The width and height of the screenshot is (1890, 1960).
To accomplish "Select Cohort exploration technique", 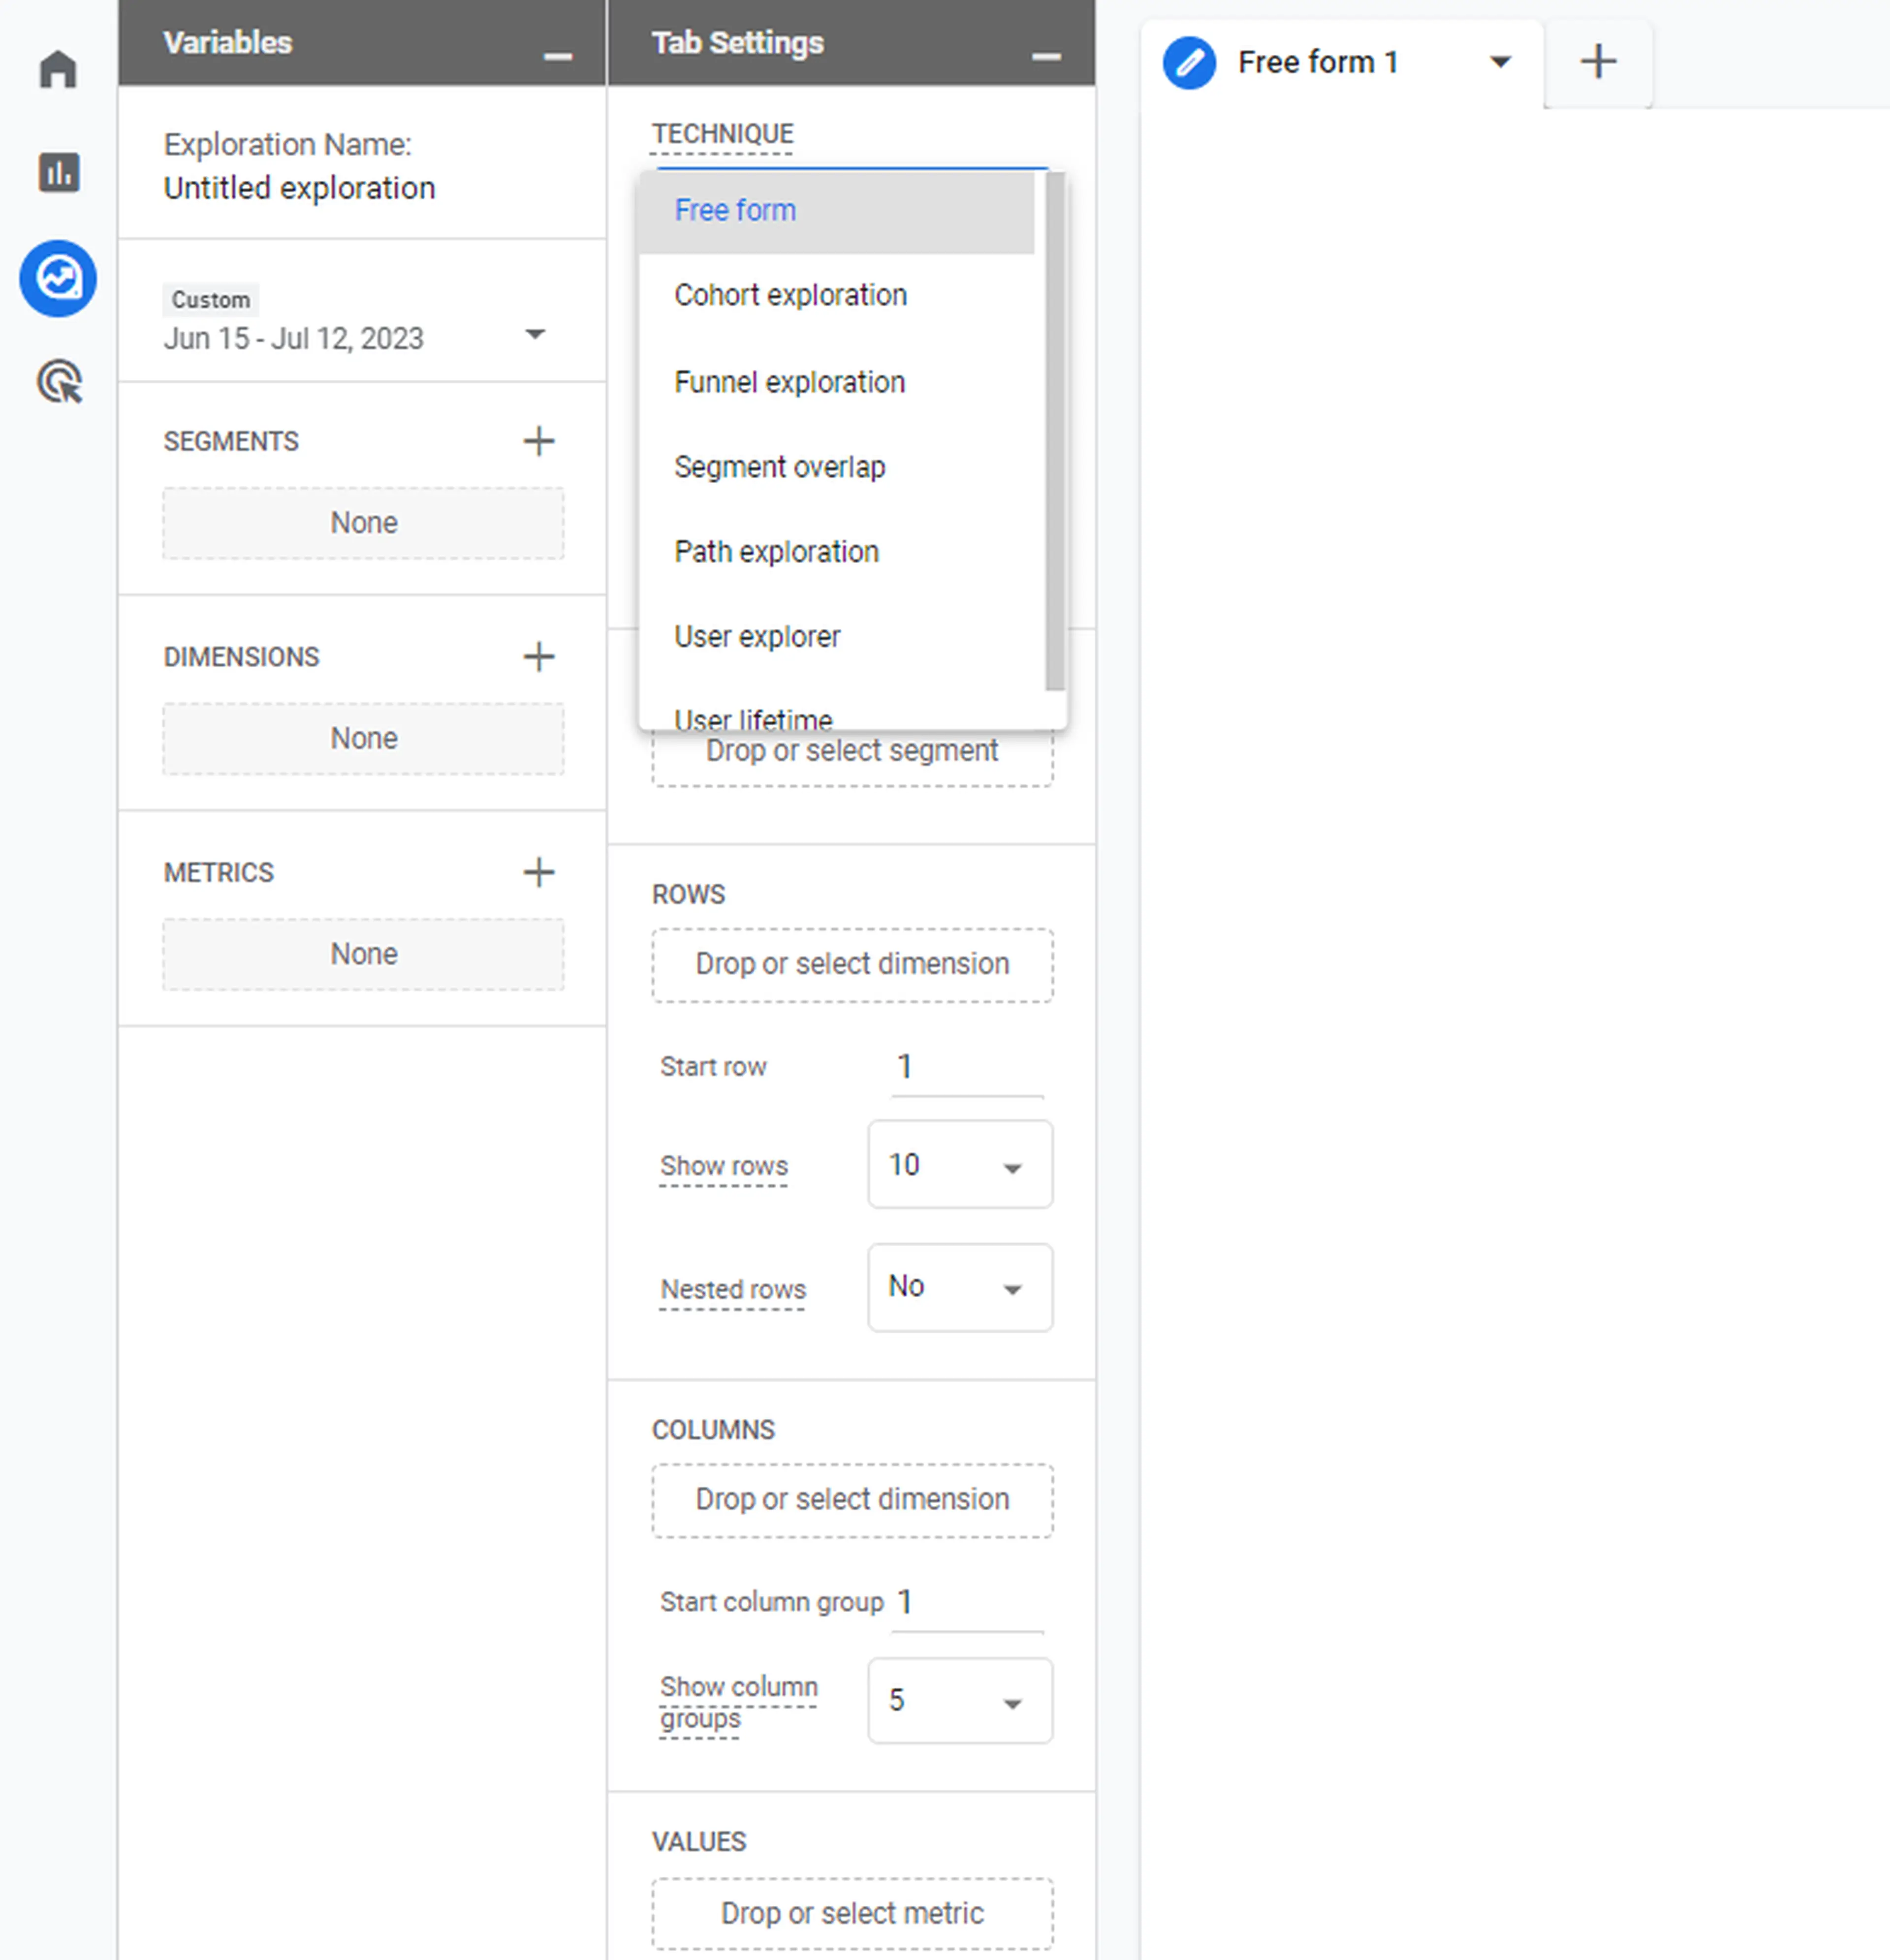I will click(836, 296).
